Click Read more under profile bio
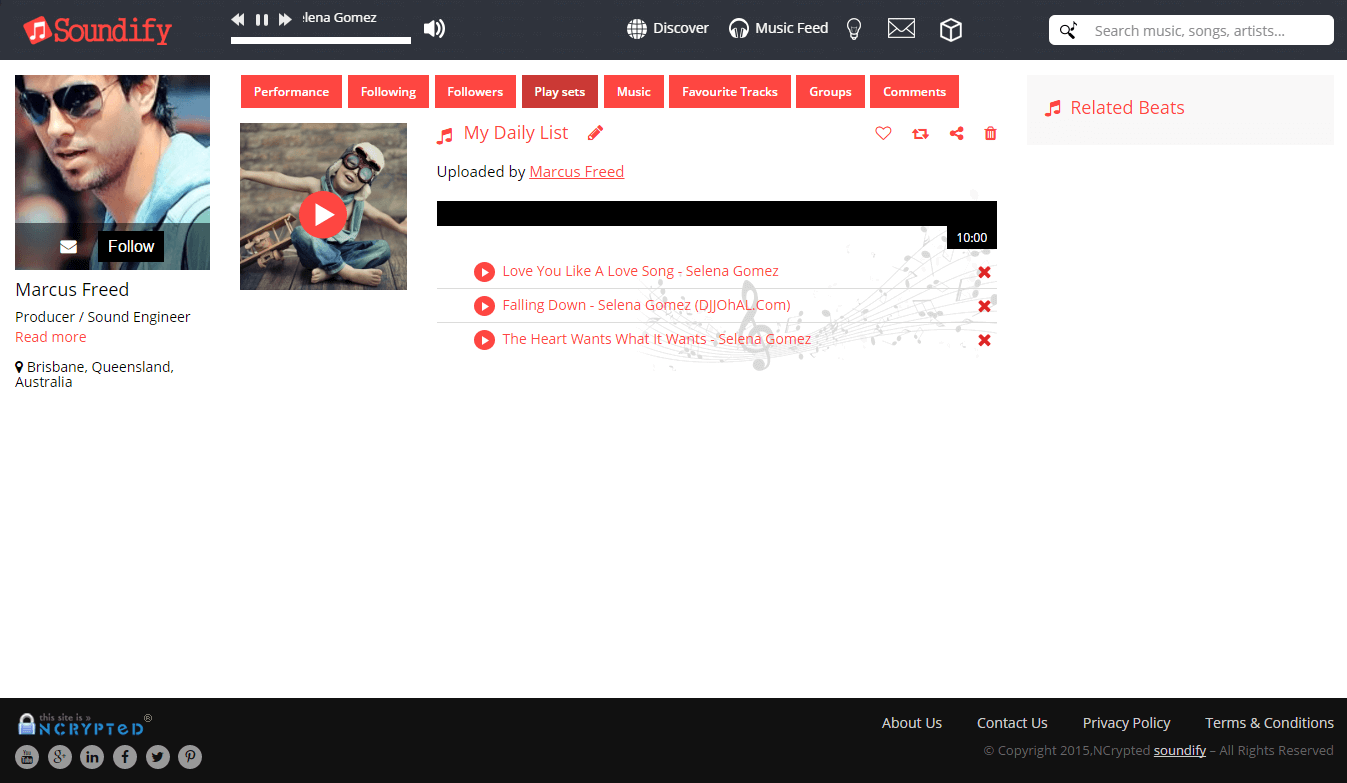 (51, 337)
